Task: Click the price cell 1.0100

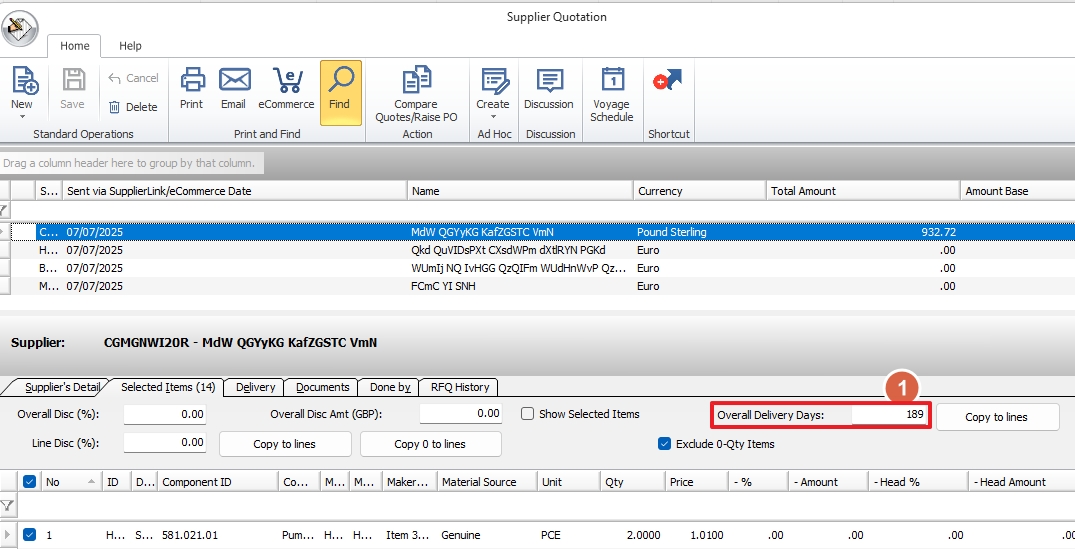Action: [696, 535]
